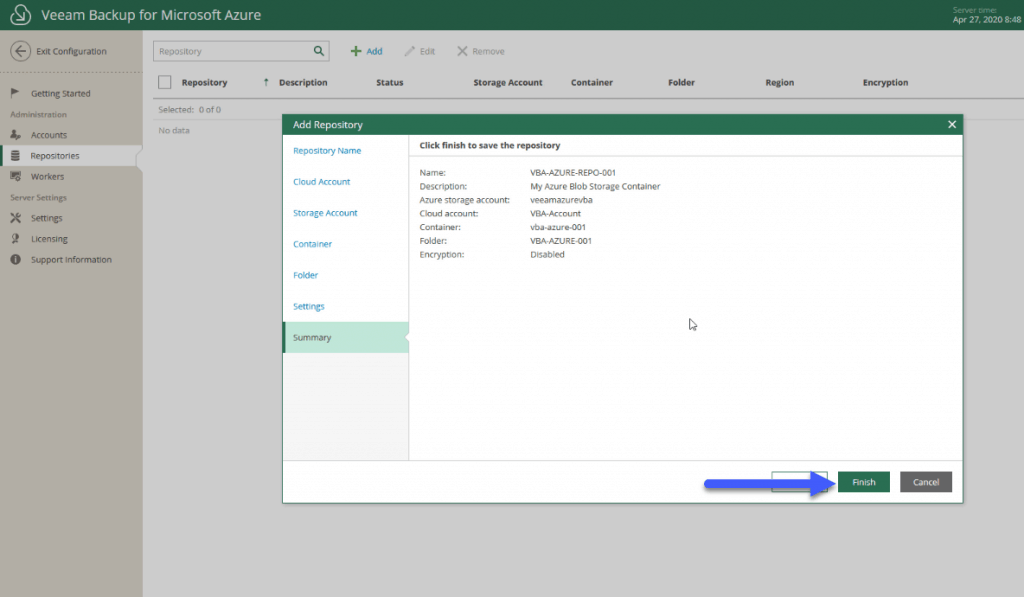
Task: Click folder value VBA-AZURE-001
Action: click(x=561, y=241)
